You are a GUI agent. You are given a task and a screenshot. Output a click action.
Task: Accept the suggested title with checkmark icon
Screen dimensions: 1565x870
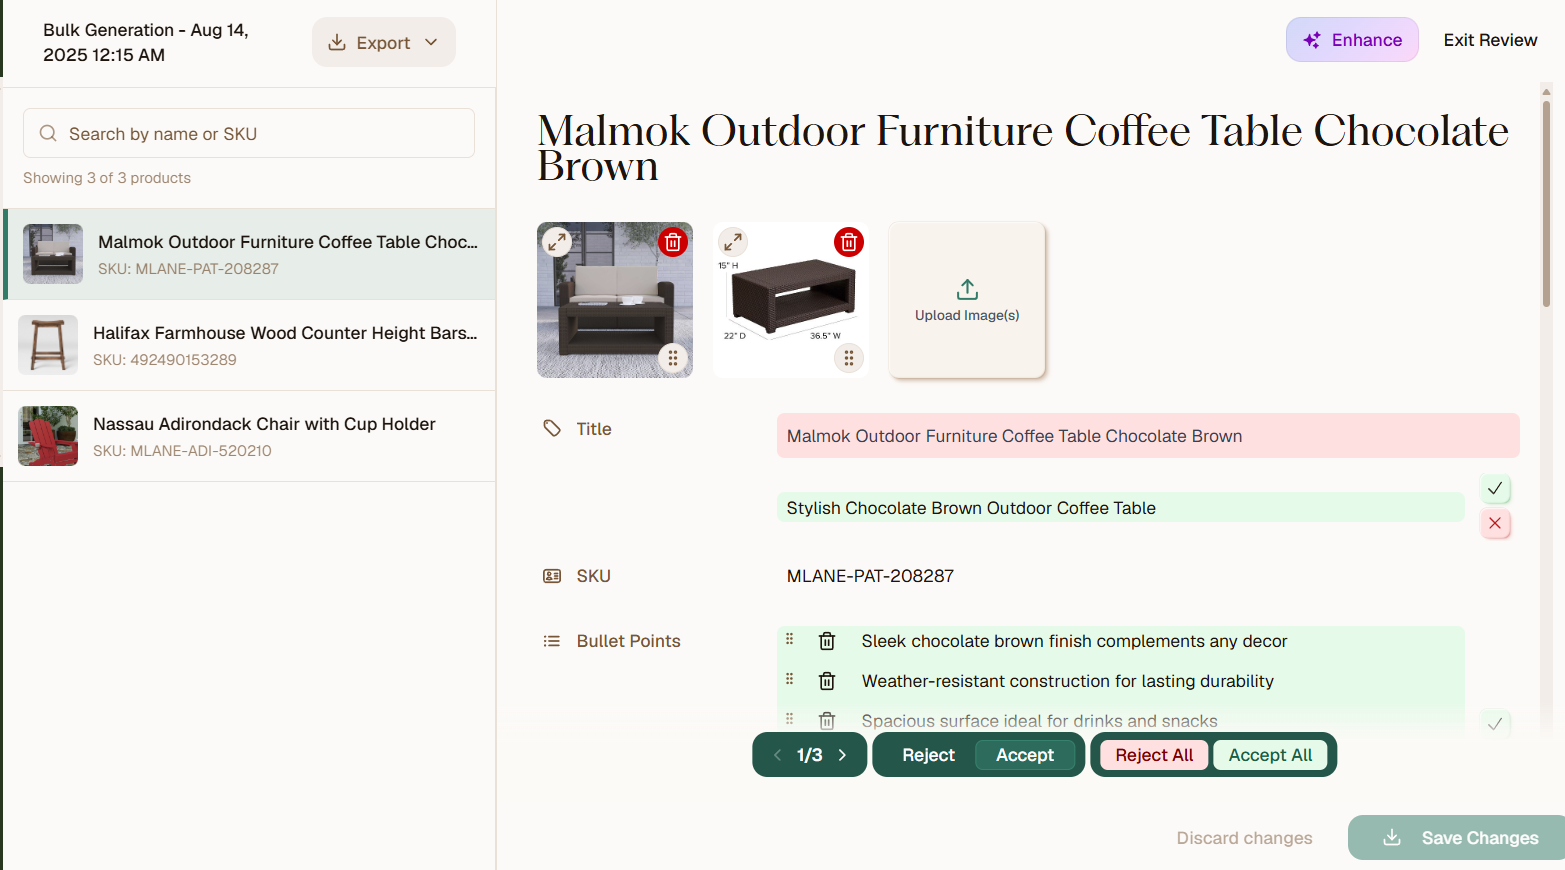(1495, 488)
